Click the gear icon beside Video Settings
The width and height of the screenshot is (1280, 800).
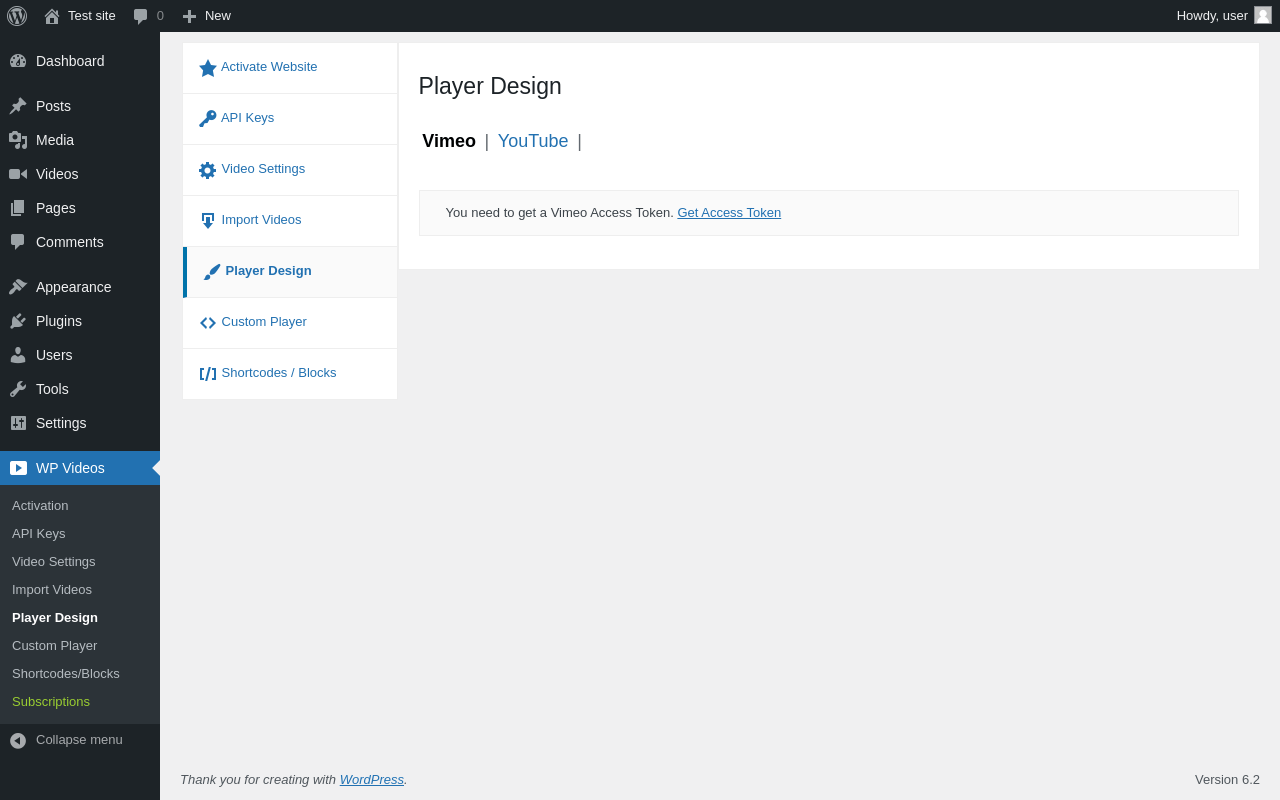pos(208,170)
